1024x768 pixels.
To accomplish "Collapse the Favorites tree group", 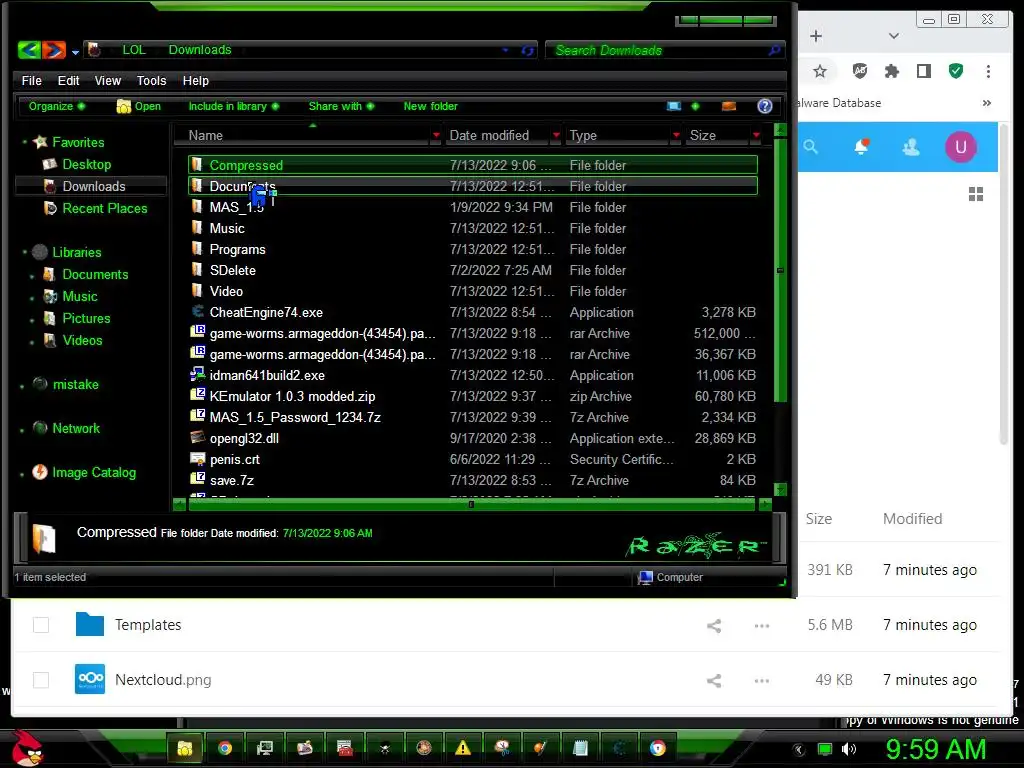I will pyautogui.click(x=25, y=142).
